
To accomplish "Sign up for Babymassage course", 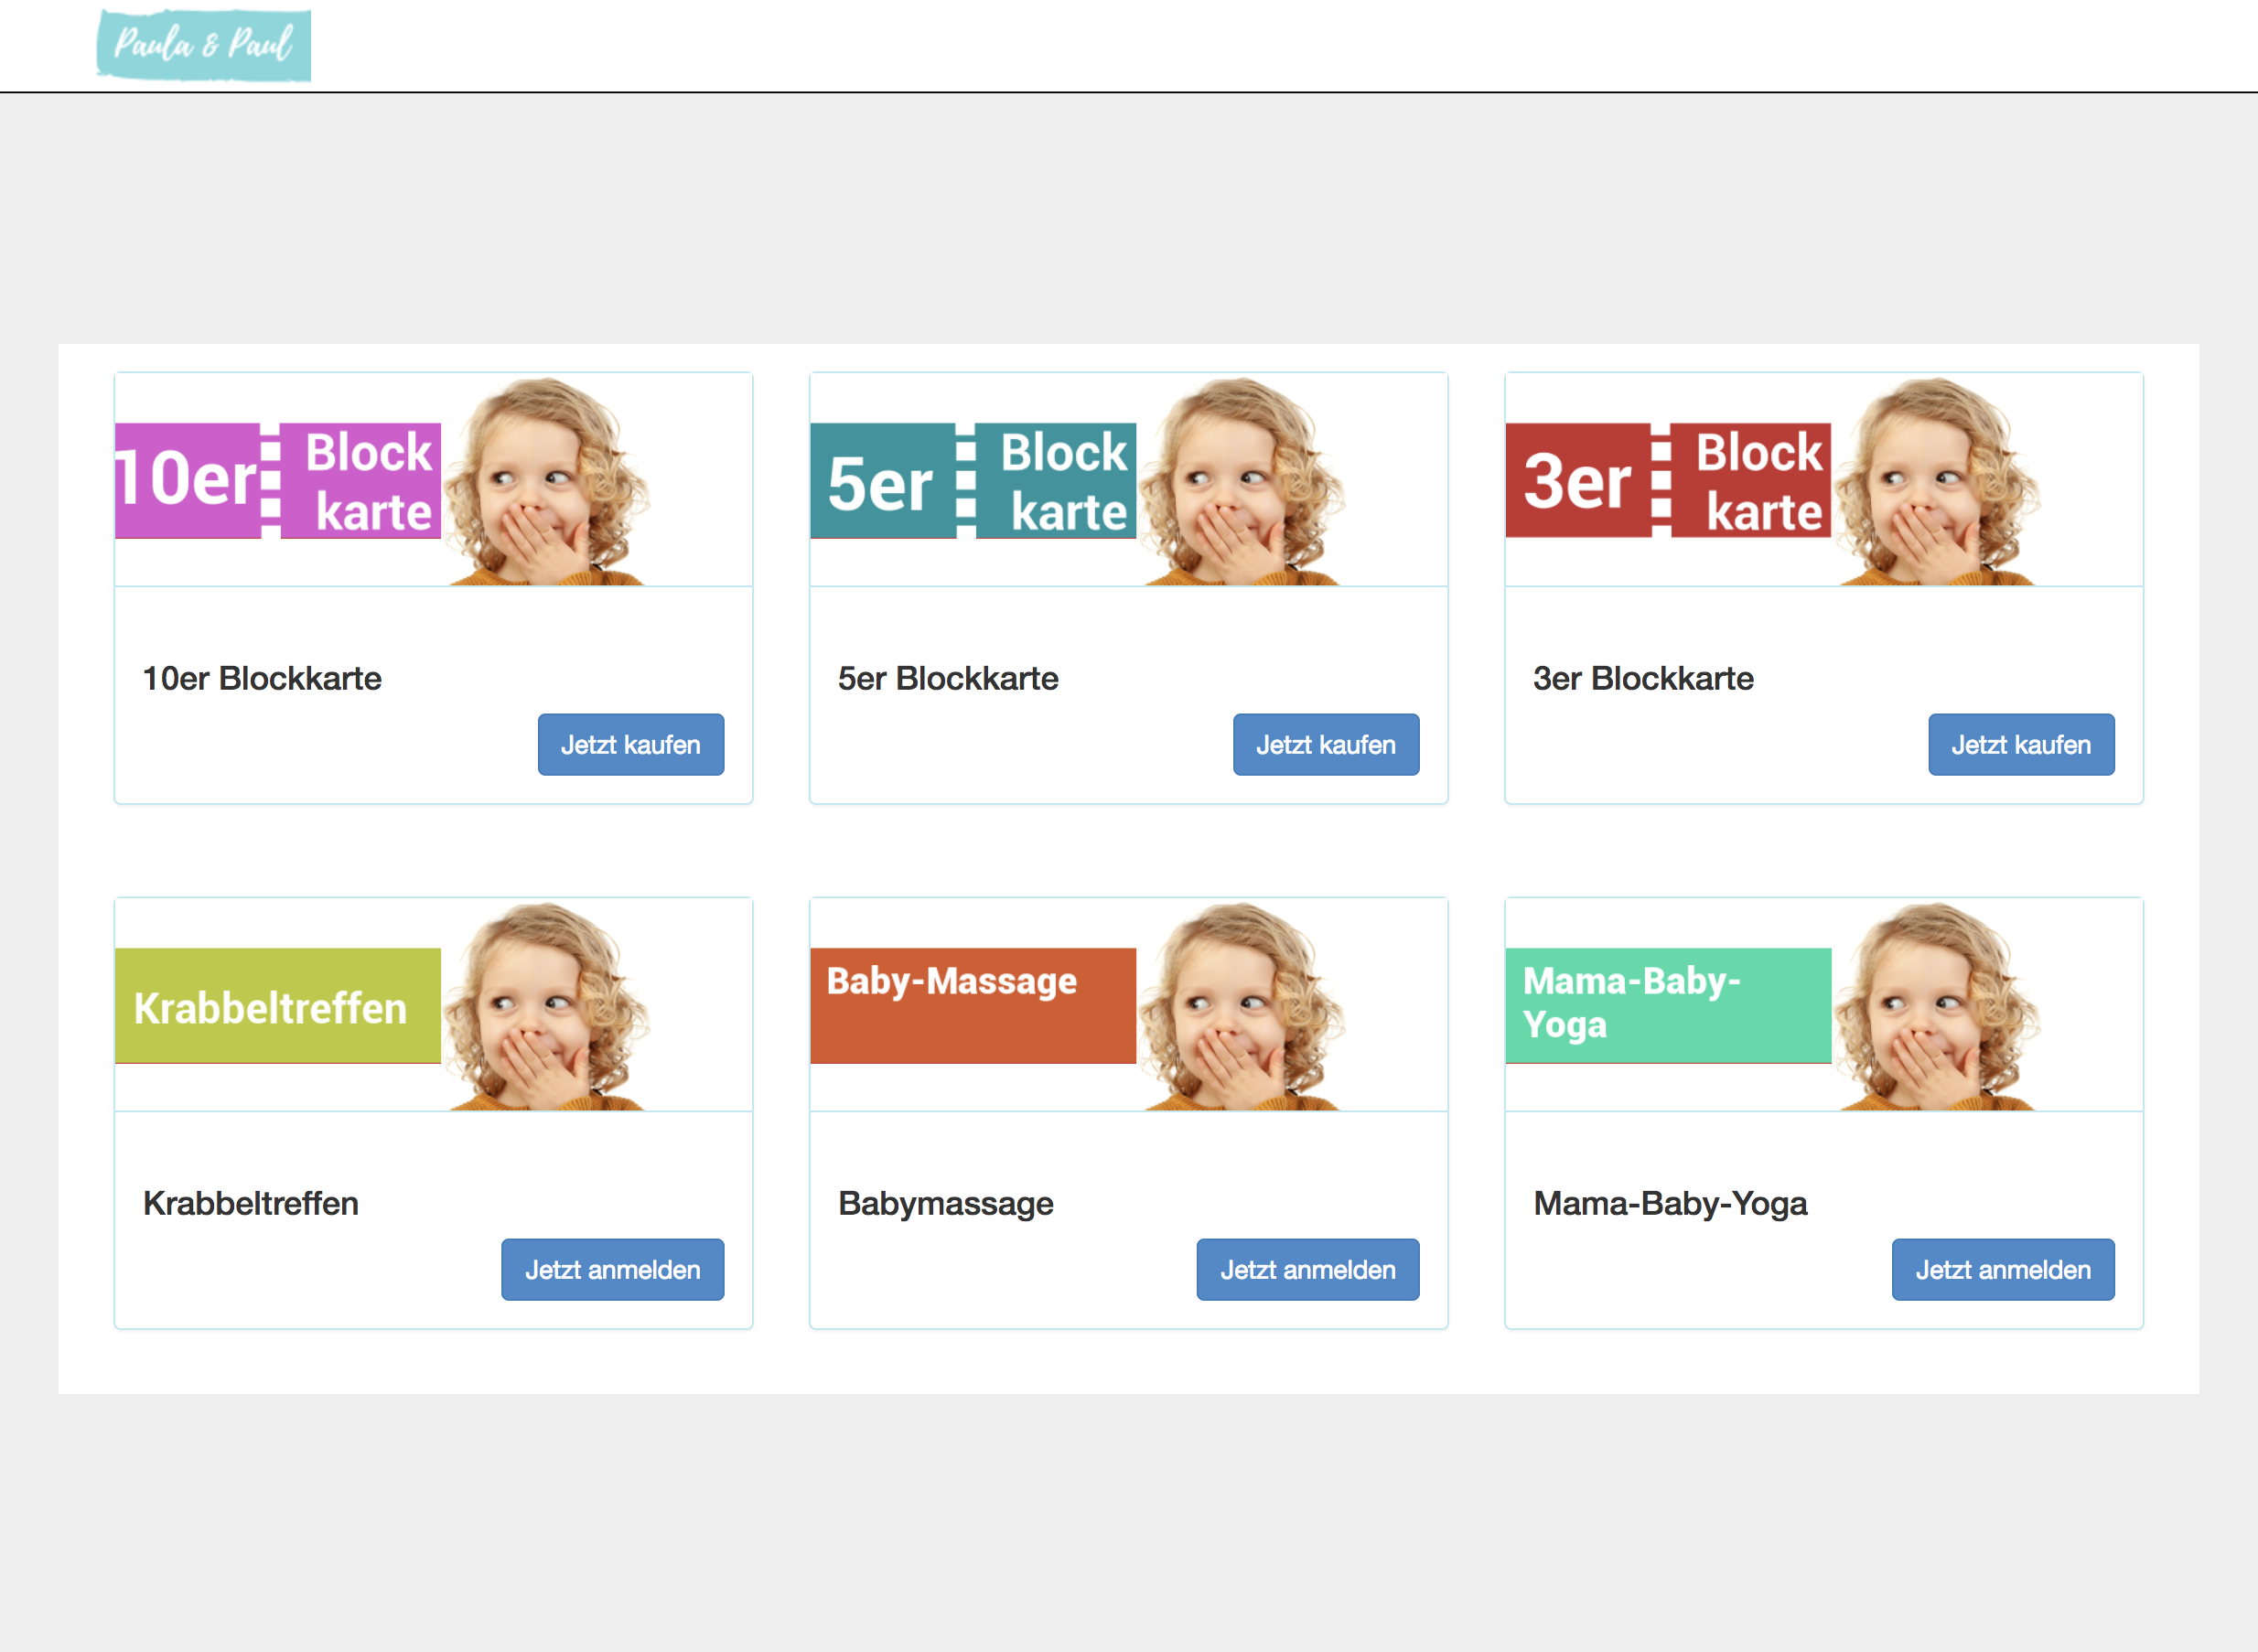I will tap(1307, 1269).
